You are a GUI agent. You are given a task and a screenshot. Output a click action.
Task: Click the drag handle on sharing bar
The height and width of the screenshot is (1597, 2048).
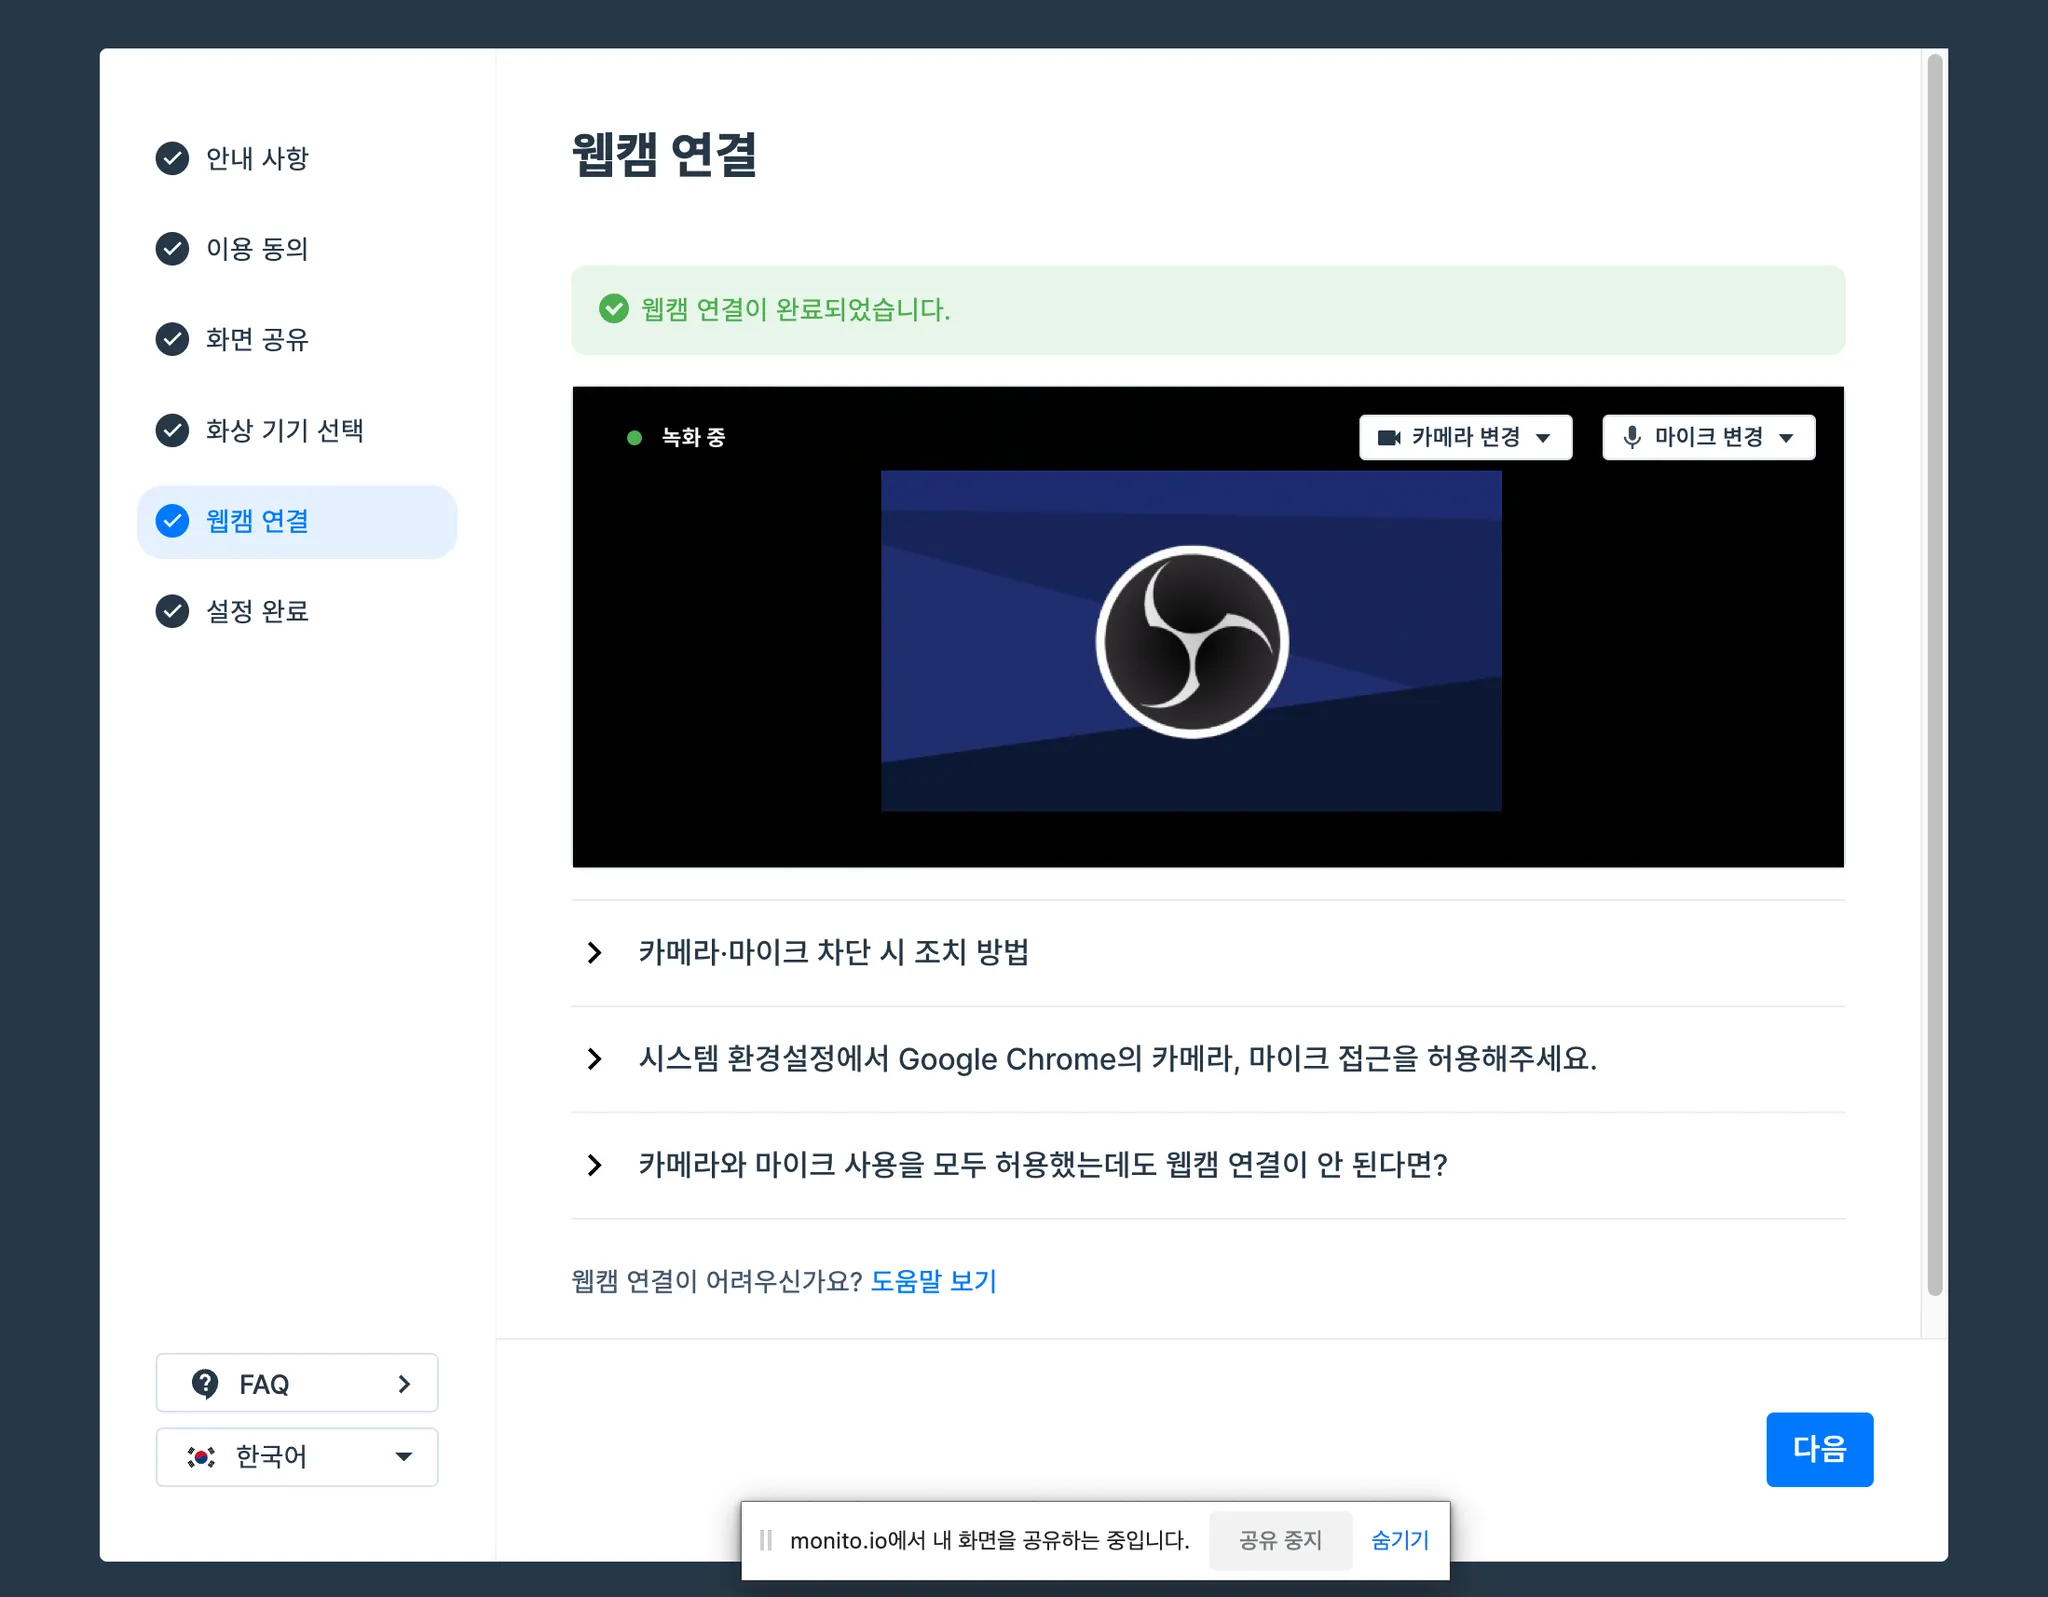click(x=766, y=1540)
